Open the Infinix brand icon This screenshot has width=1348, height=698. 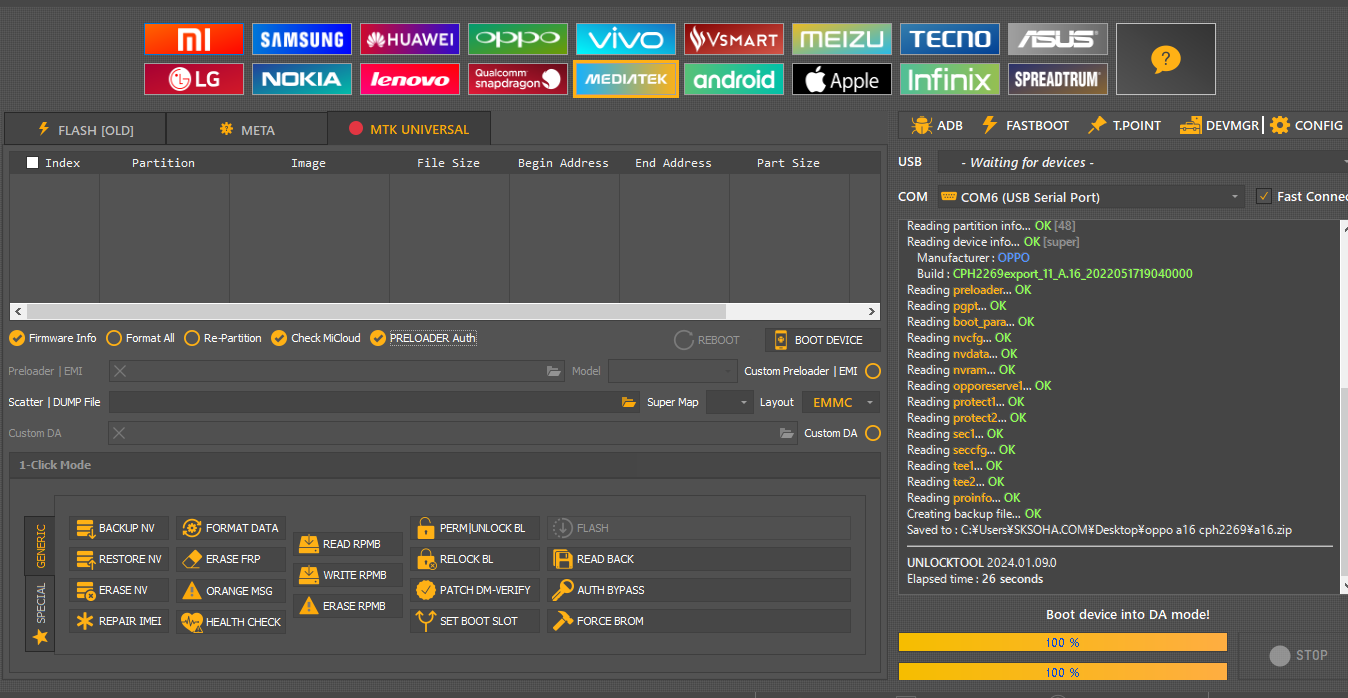coord(950,79)
